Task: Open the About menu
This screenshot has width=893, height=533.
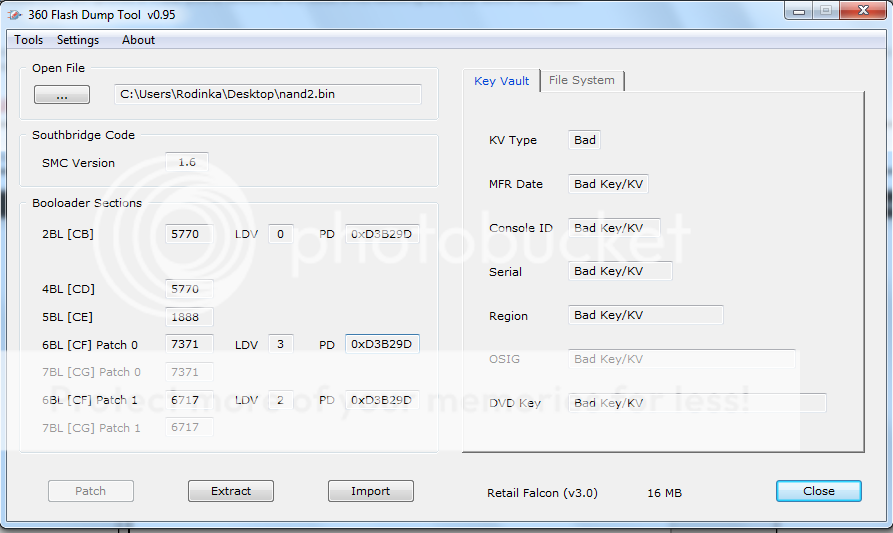Action: point(138,40)
